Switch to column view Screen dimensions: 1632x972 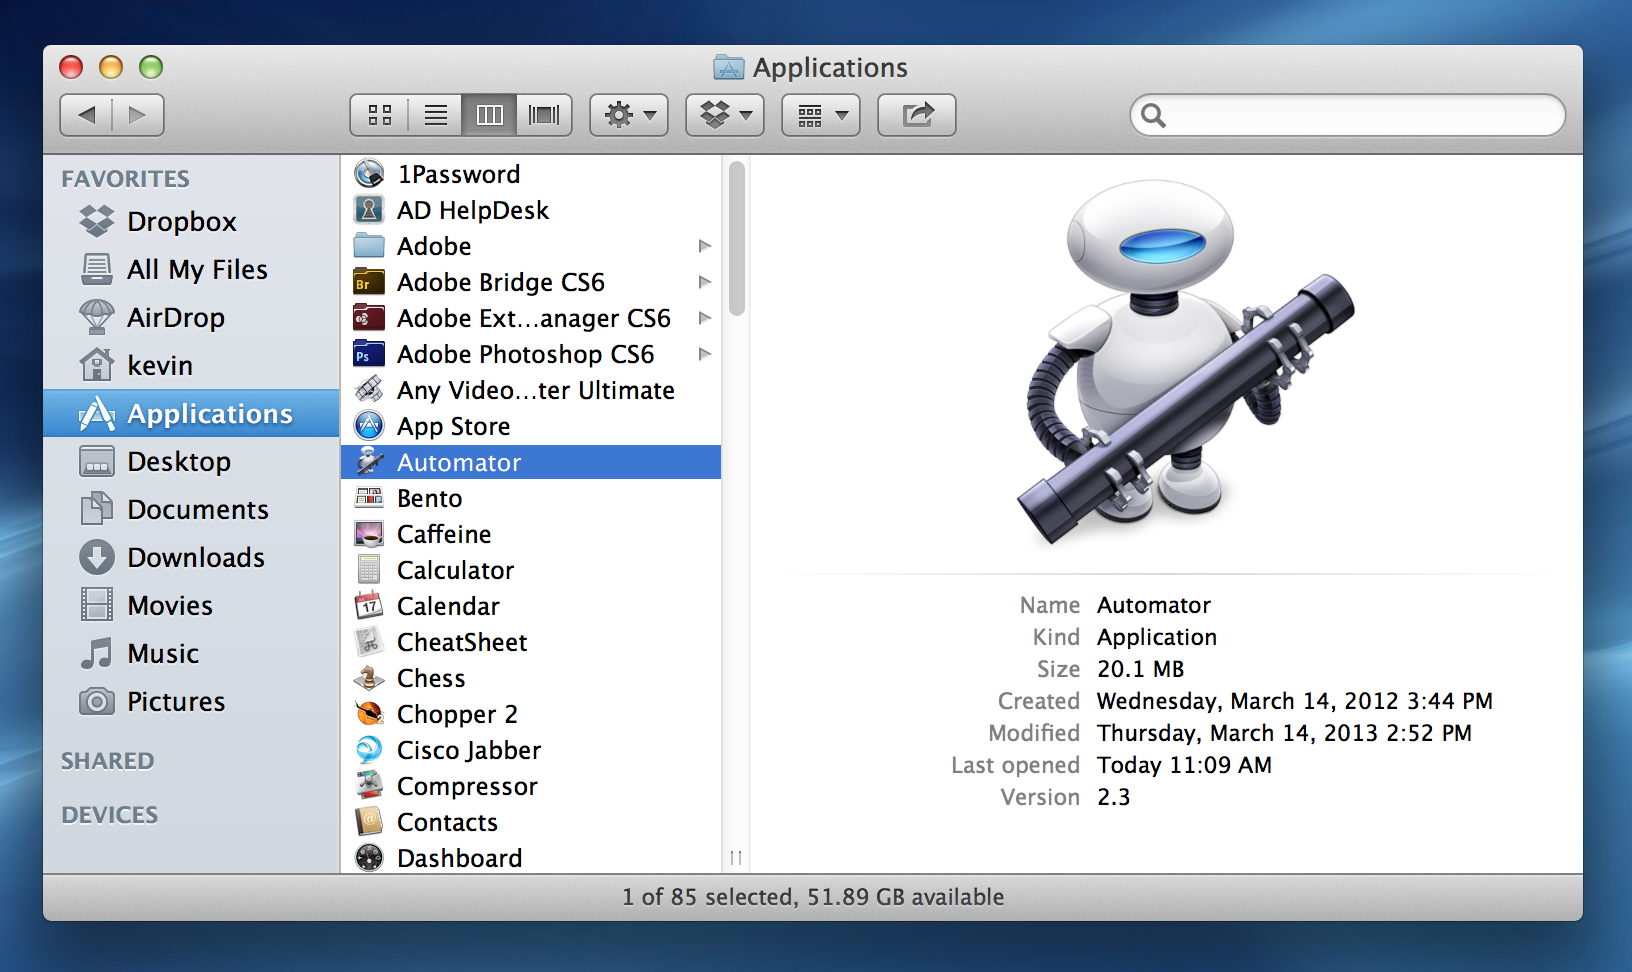tap(490, 115)
